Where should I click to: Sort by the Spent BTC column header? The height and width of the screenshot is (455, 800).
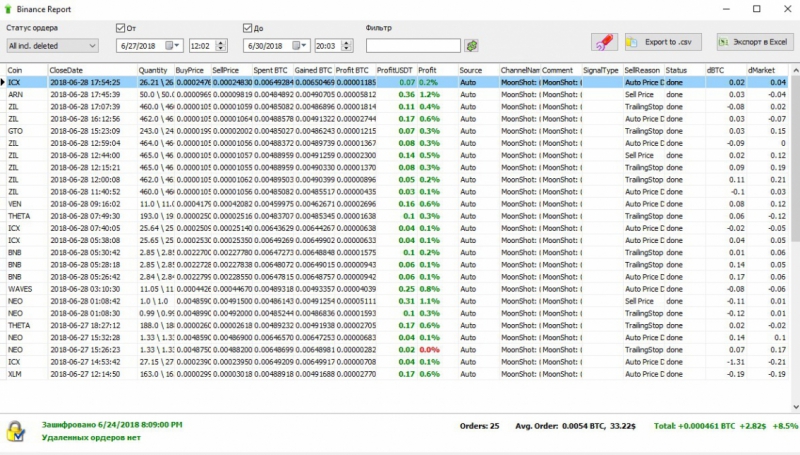(272, 70)
